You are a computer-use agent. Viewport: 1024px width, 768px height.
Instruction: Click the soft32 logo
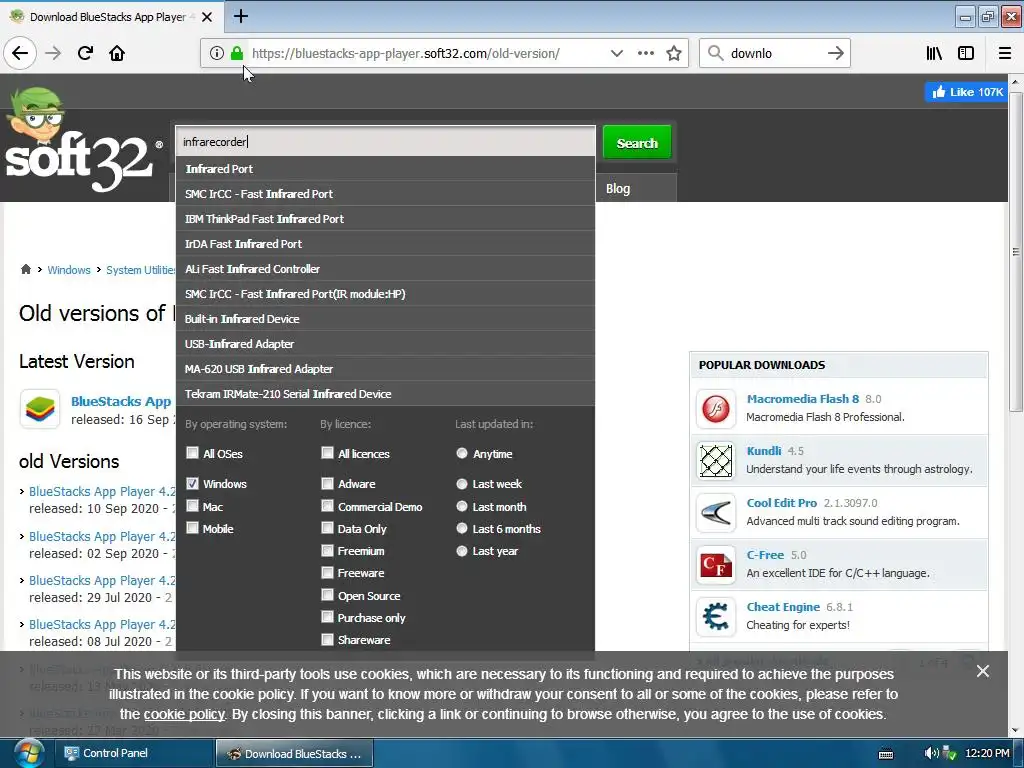click(82, 140)
